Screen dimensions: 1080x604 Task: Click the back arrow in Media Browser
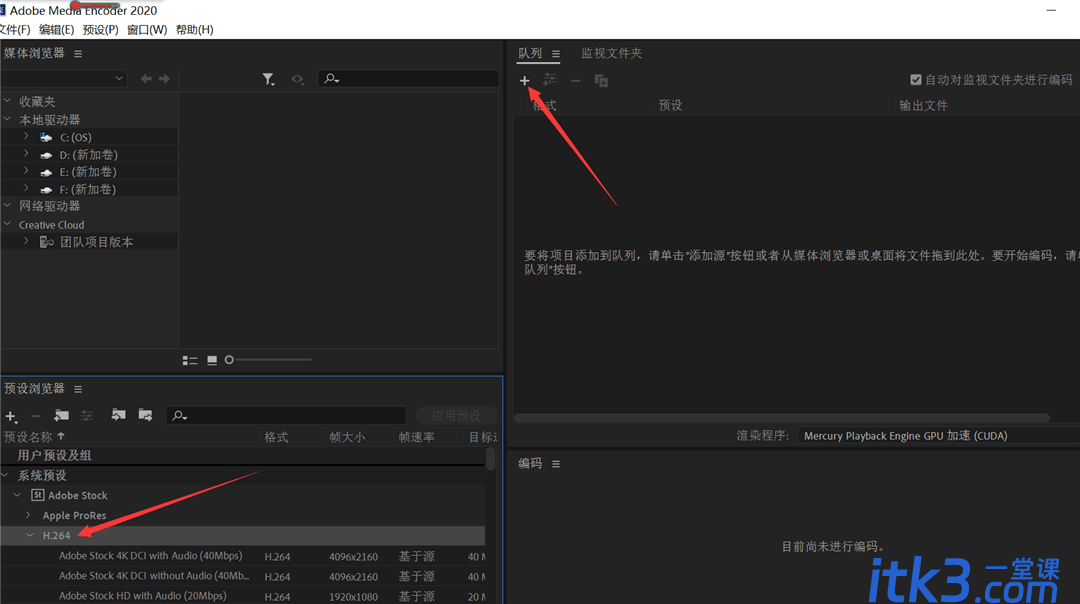click(146, 79)
